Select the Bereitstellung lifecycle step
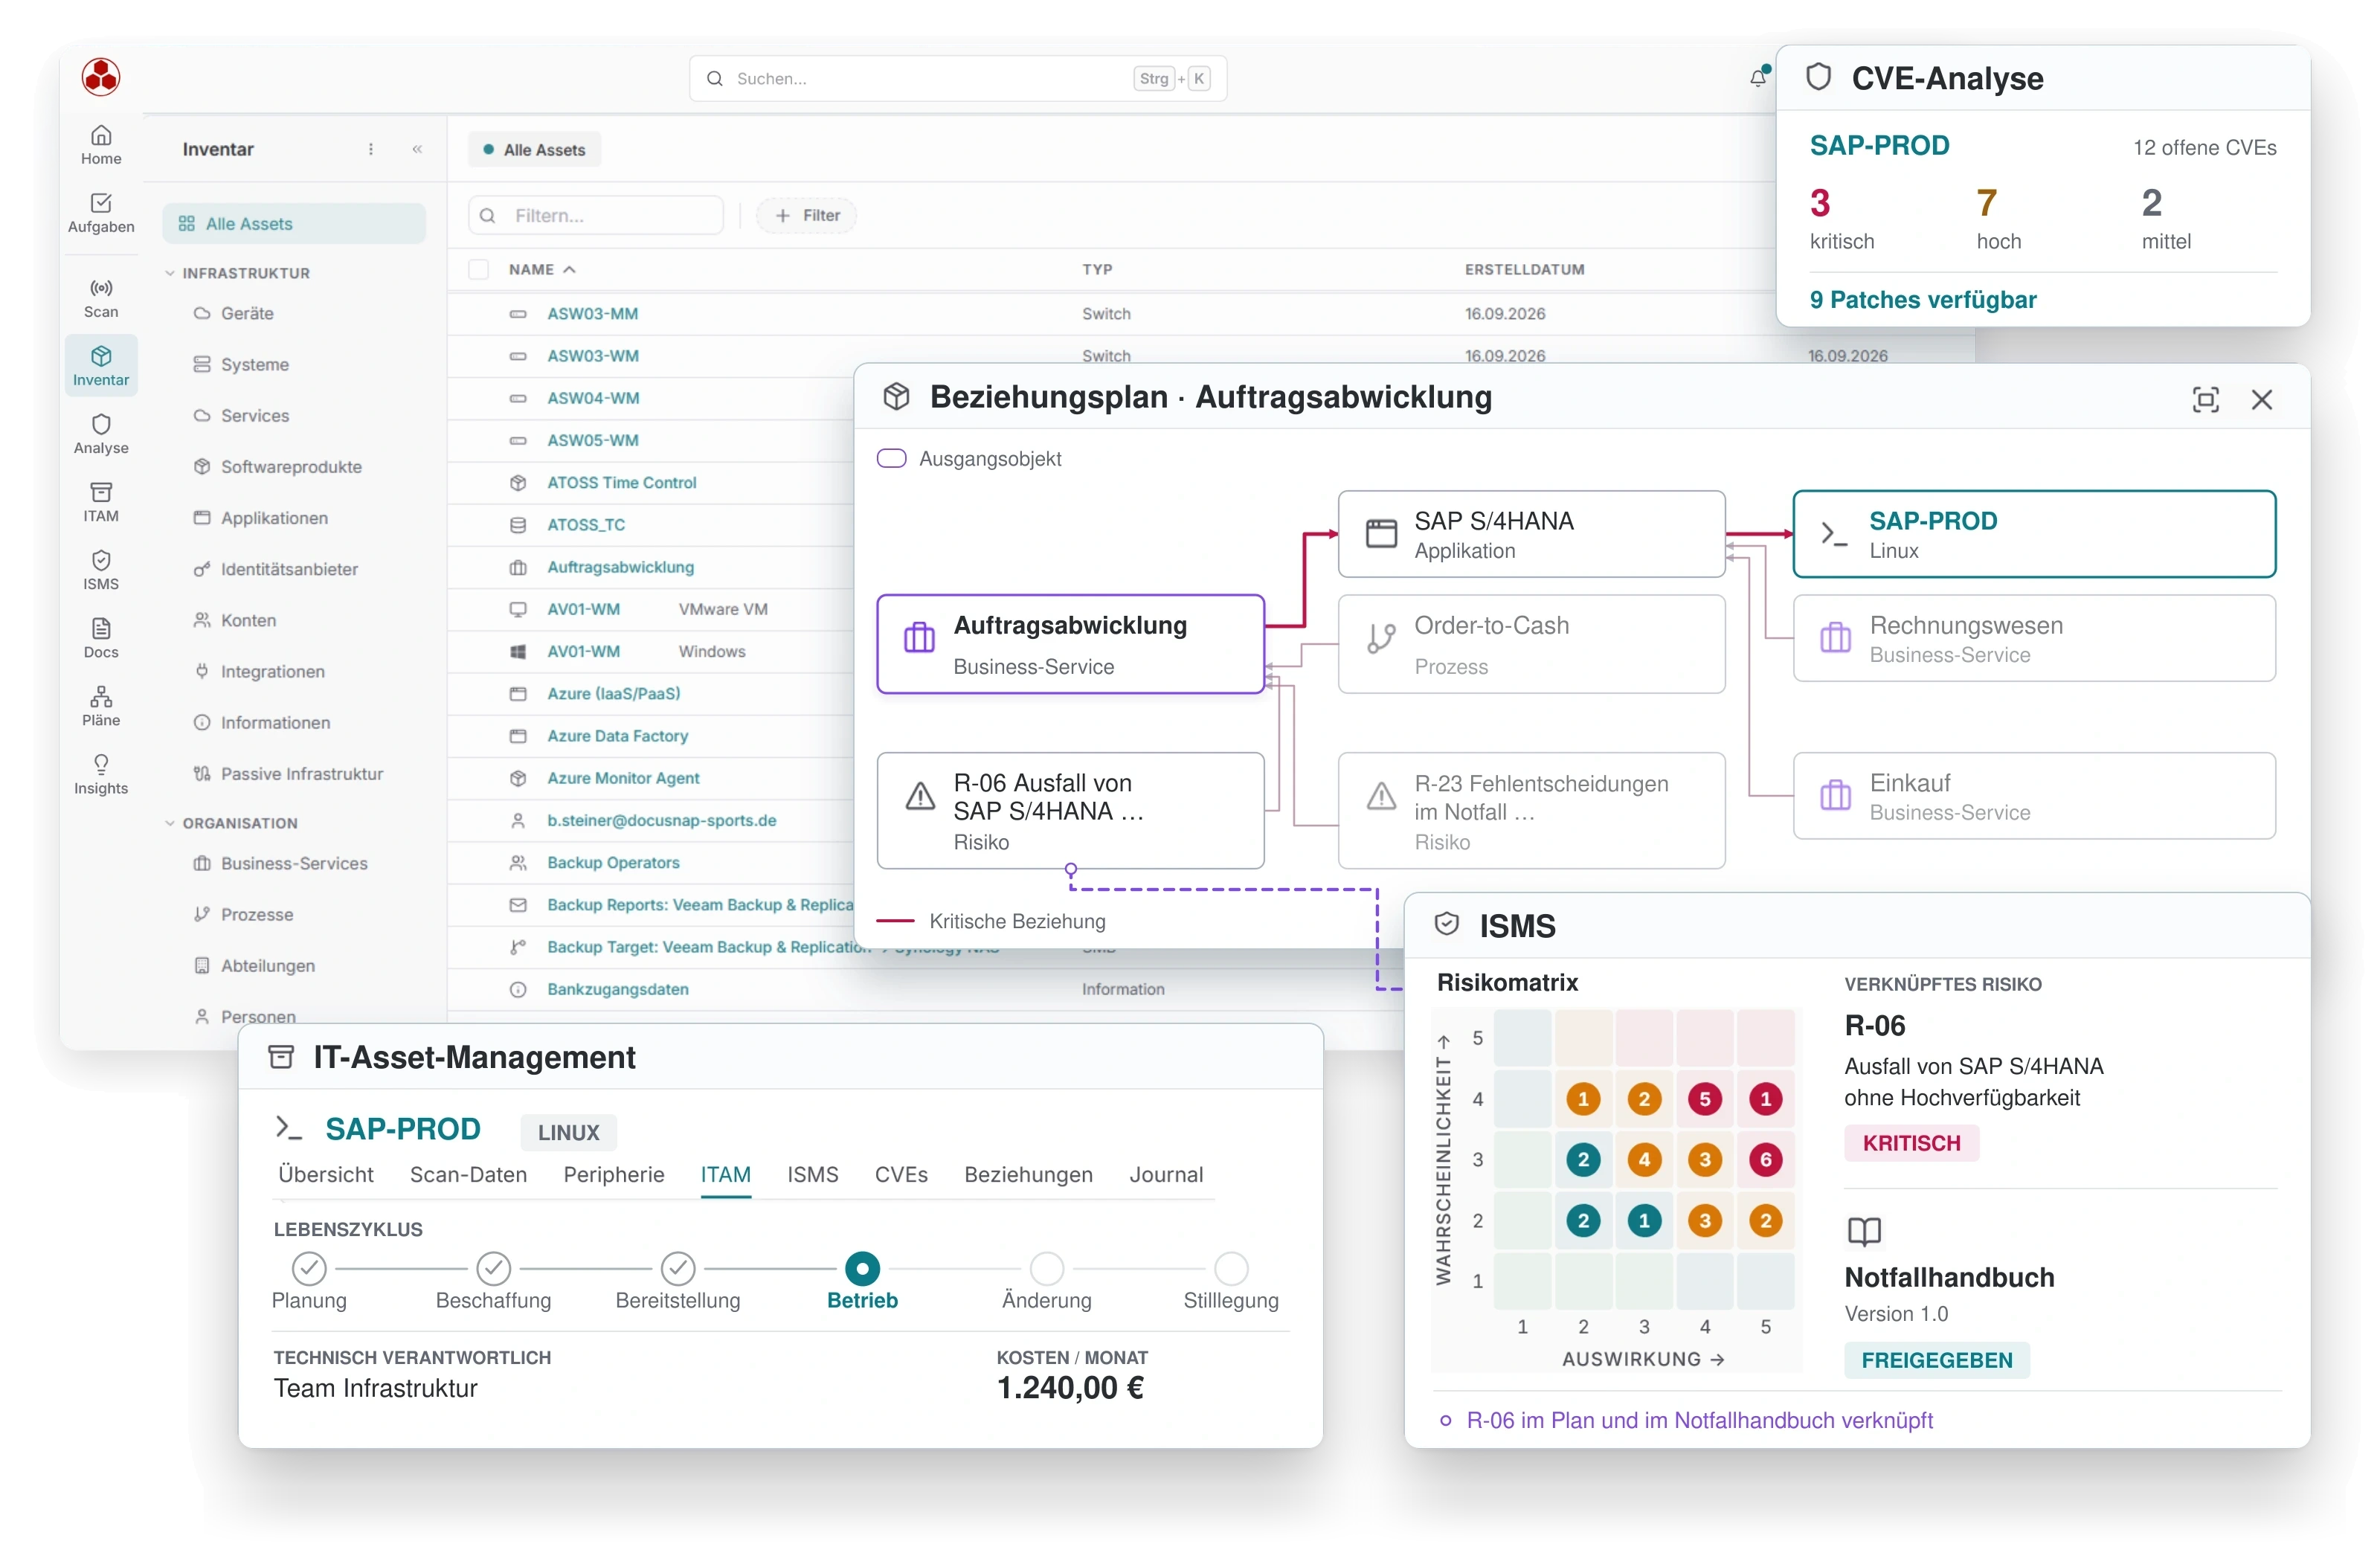This screenshot has height=1547, width=2380. point(678,1268)
